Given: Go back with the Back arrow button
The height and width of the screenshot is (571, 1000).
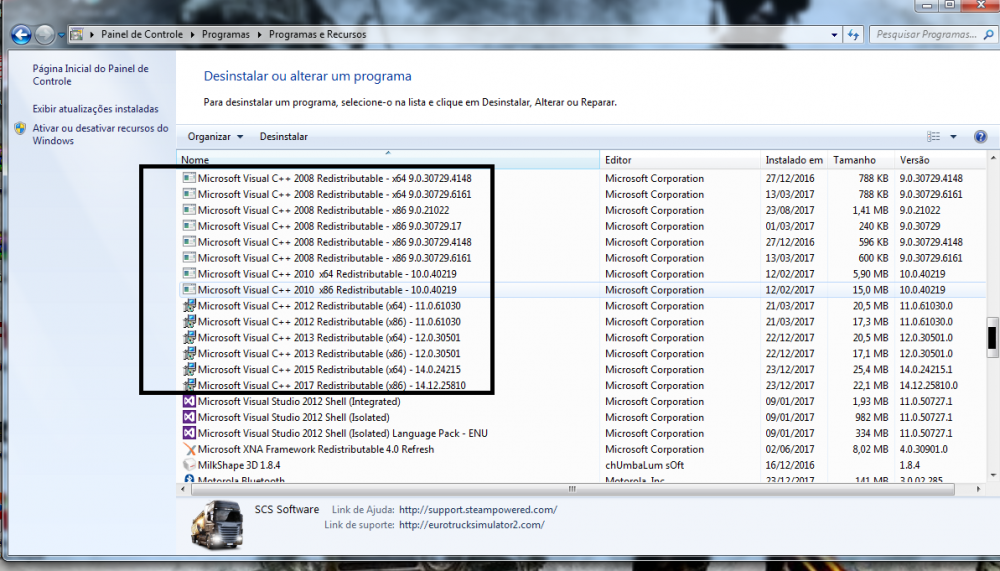Looking at the screenshot, I should [21, 34].
